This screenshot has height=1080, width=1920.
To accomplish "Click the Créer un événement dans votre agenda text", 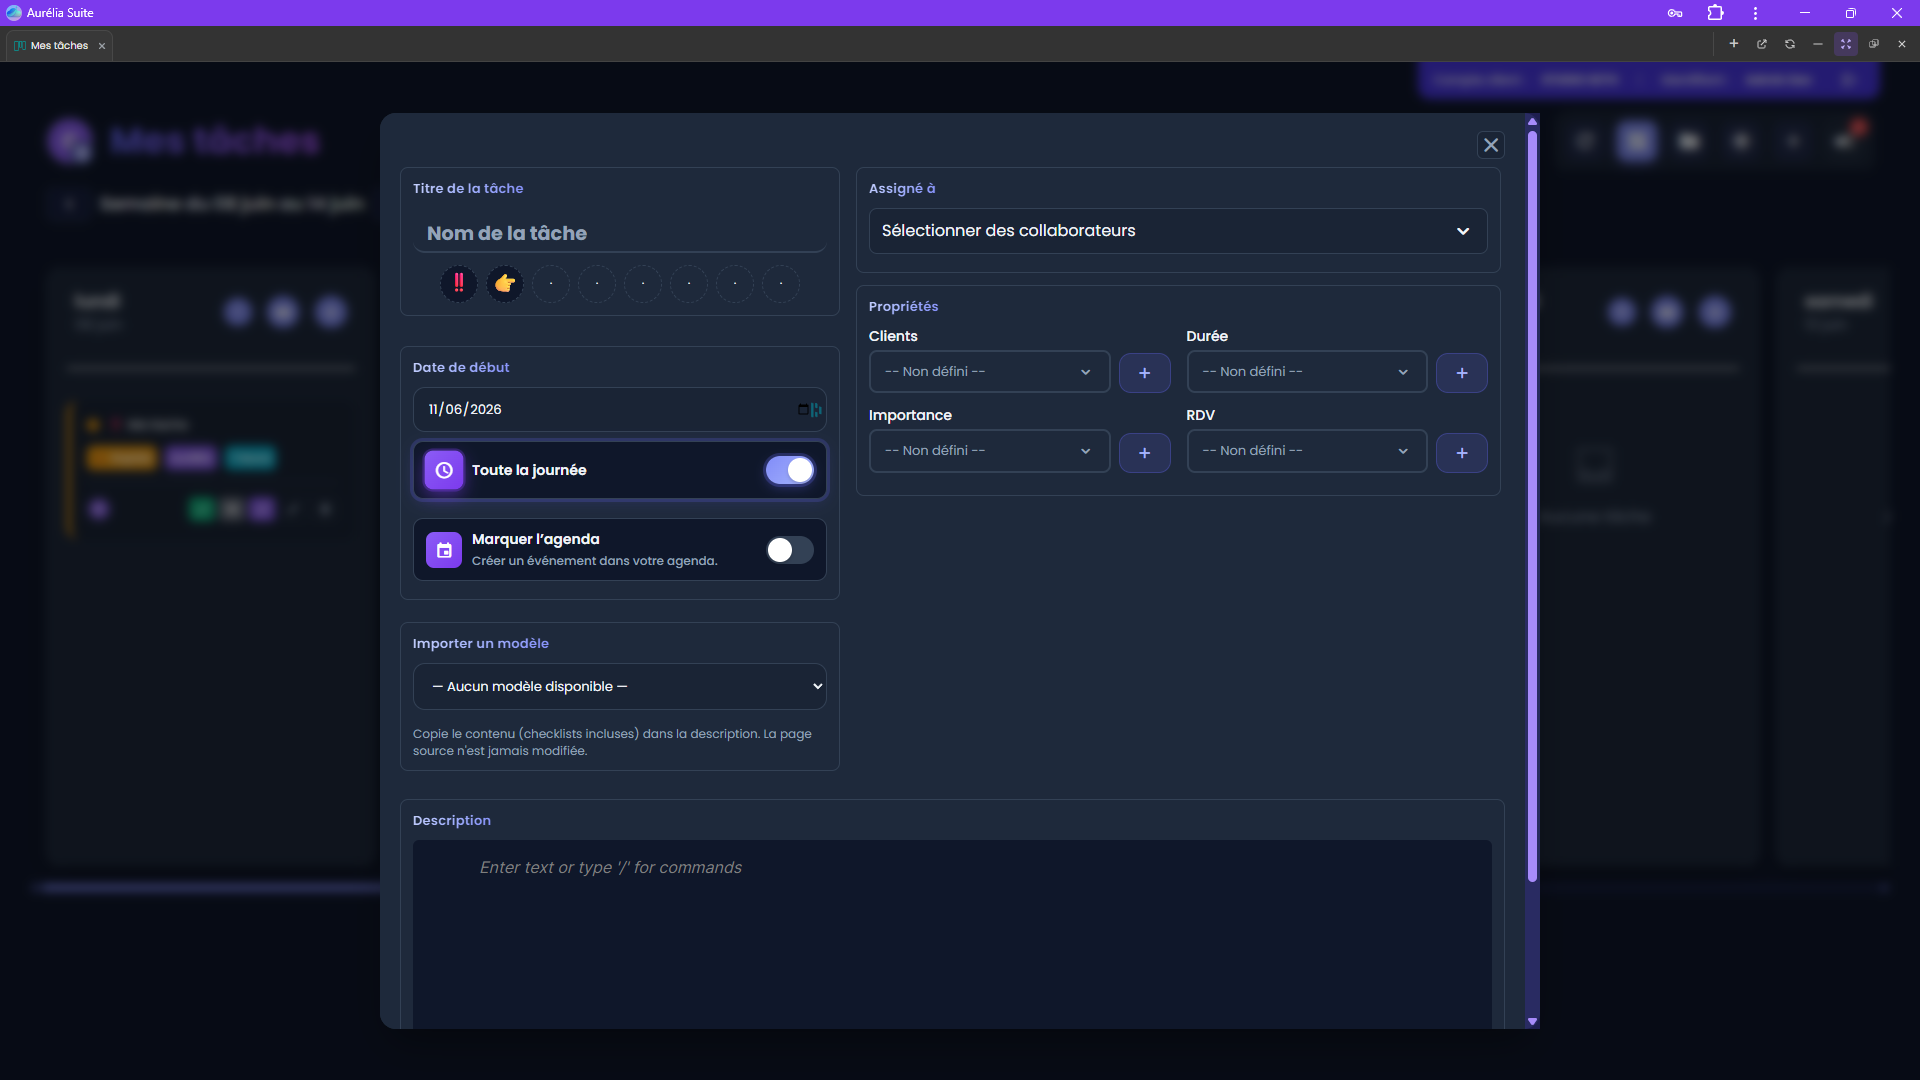I will (x=595, y=561).
